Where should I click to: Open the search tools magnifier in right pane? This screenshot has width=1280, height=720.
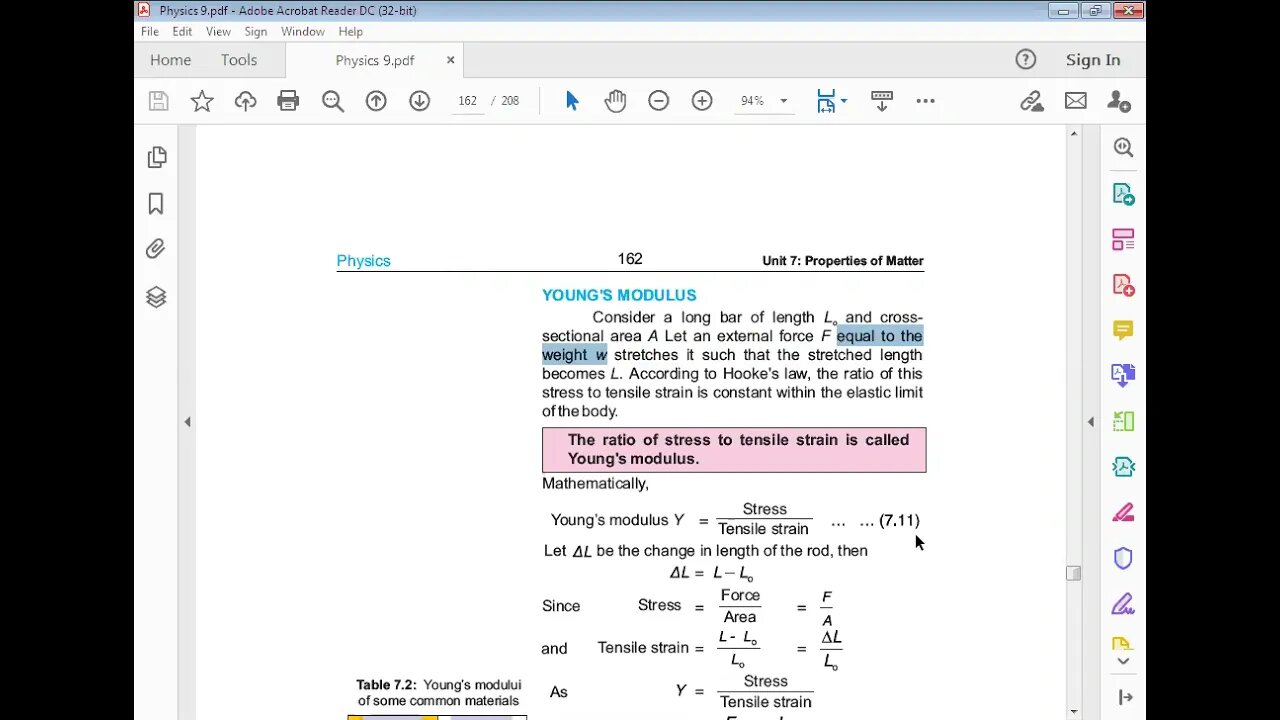tap(1123, 147)
